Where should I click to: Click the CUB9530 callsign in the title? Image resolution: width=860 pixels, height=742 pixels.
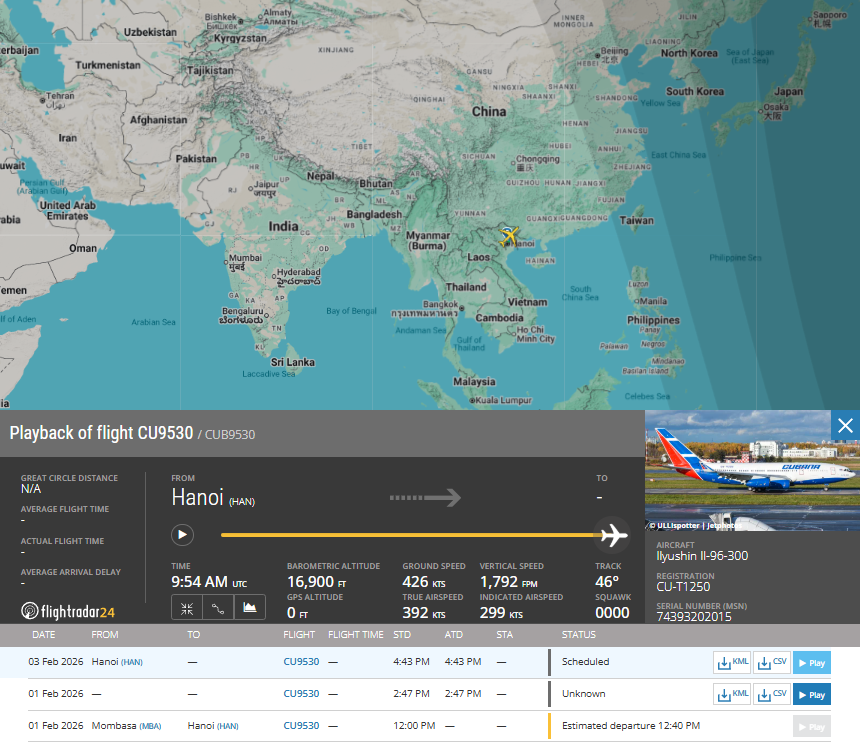[230, 435]
